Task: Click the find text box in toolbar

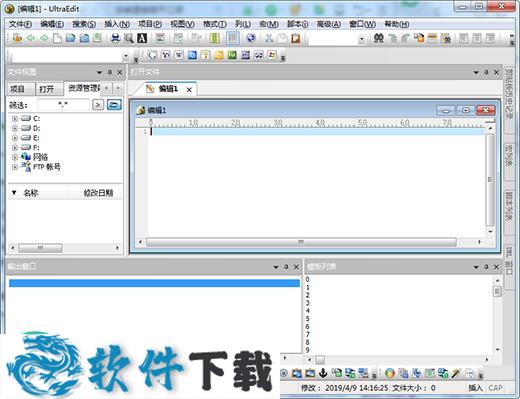Action: (x=333, y=39)
